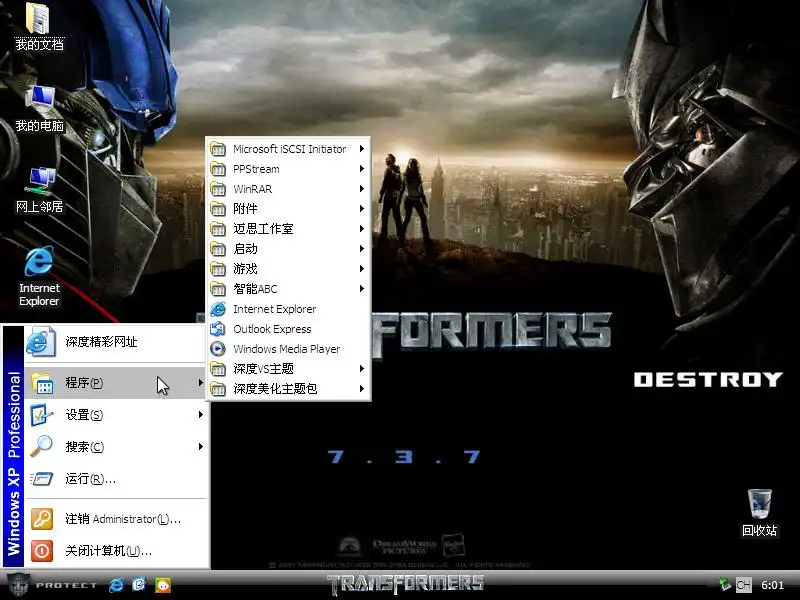
Task: Open 网上邻居 desktop icon
Action: tap(39, 190)
